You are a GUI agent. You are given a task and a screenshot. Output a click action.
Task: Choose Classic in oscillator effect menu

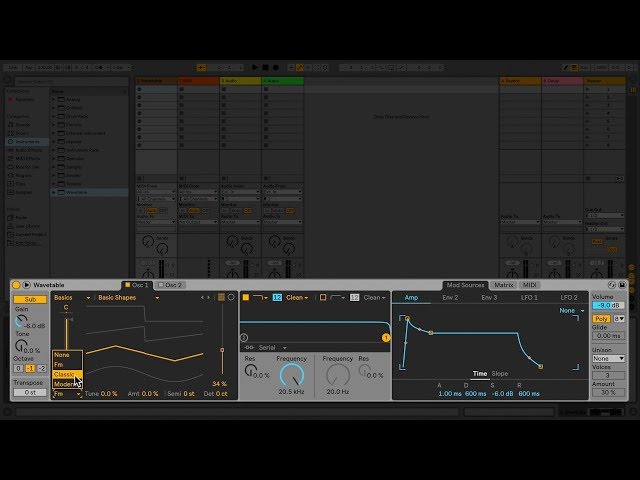pyautogui.click(x=67, y=374)
